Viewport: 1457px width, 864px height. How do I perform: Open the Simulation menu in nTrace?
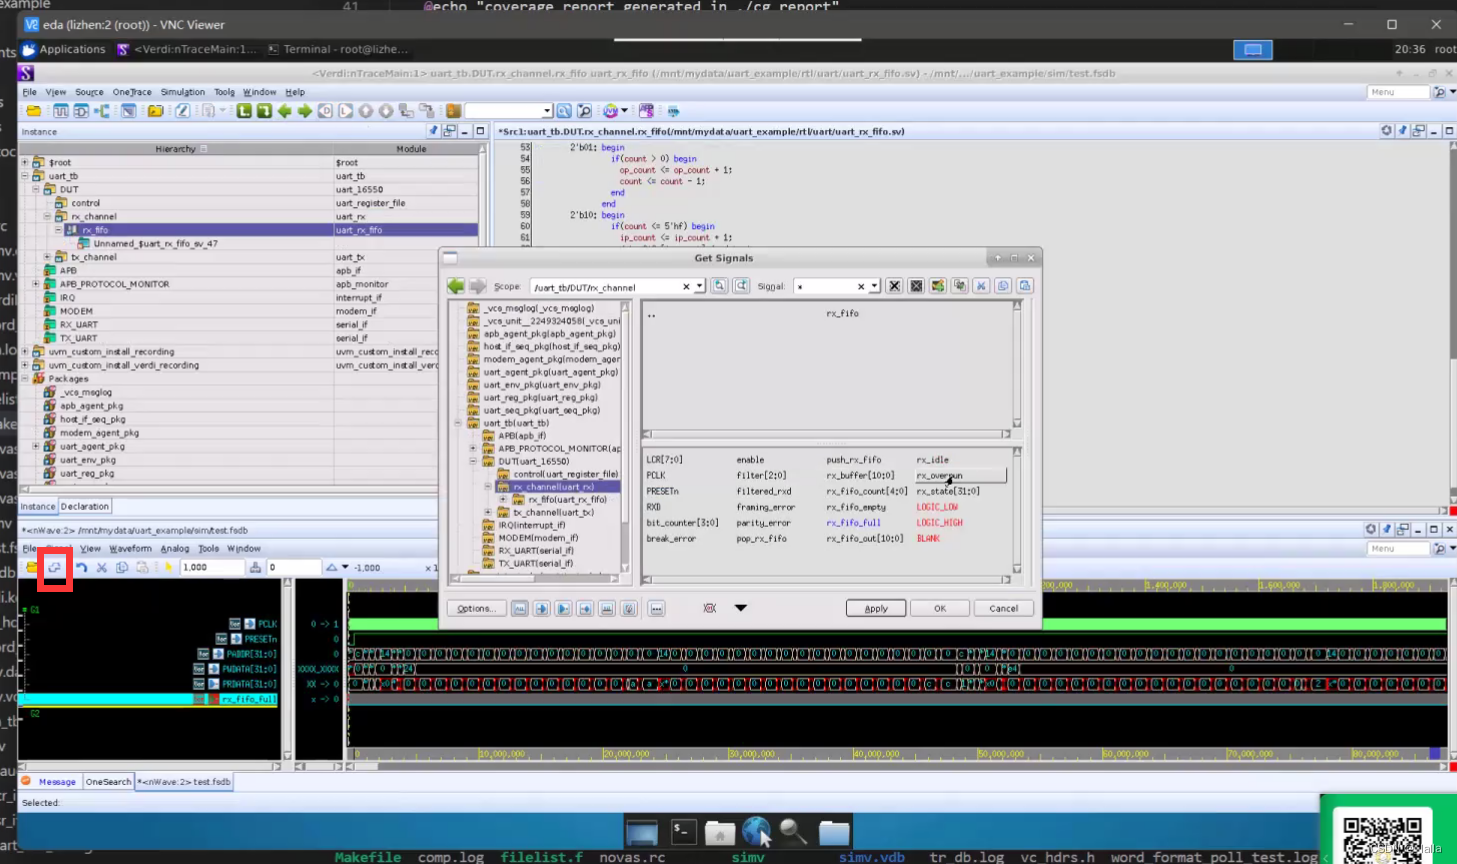pyautogui.click(x=182, y=92)
